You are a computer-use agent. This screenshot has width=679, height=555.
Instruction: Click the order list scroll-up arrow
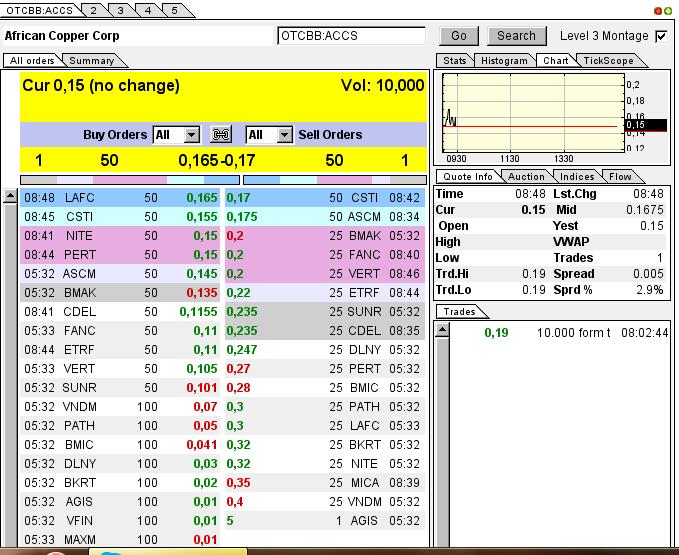[x=10, y=196]
